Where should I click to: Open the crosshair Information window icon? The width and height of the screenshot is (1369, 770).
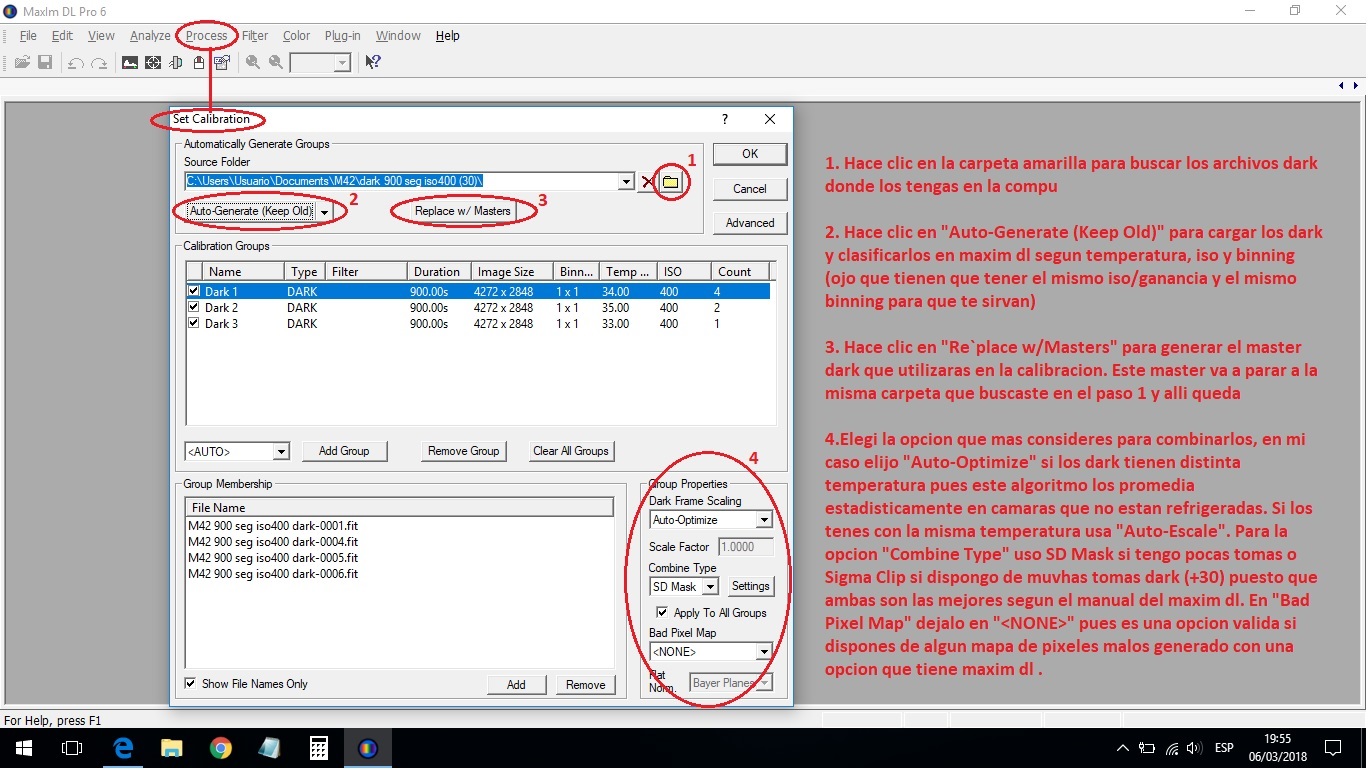pos(153,62)
